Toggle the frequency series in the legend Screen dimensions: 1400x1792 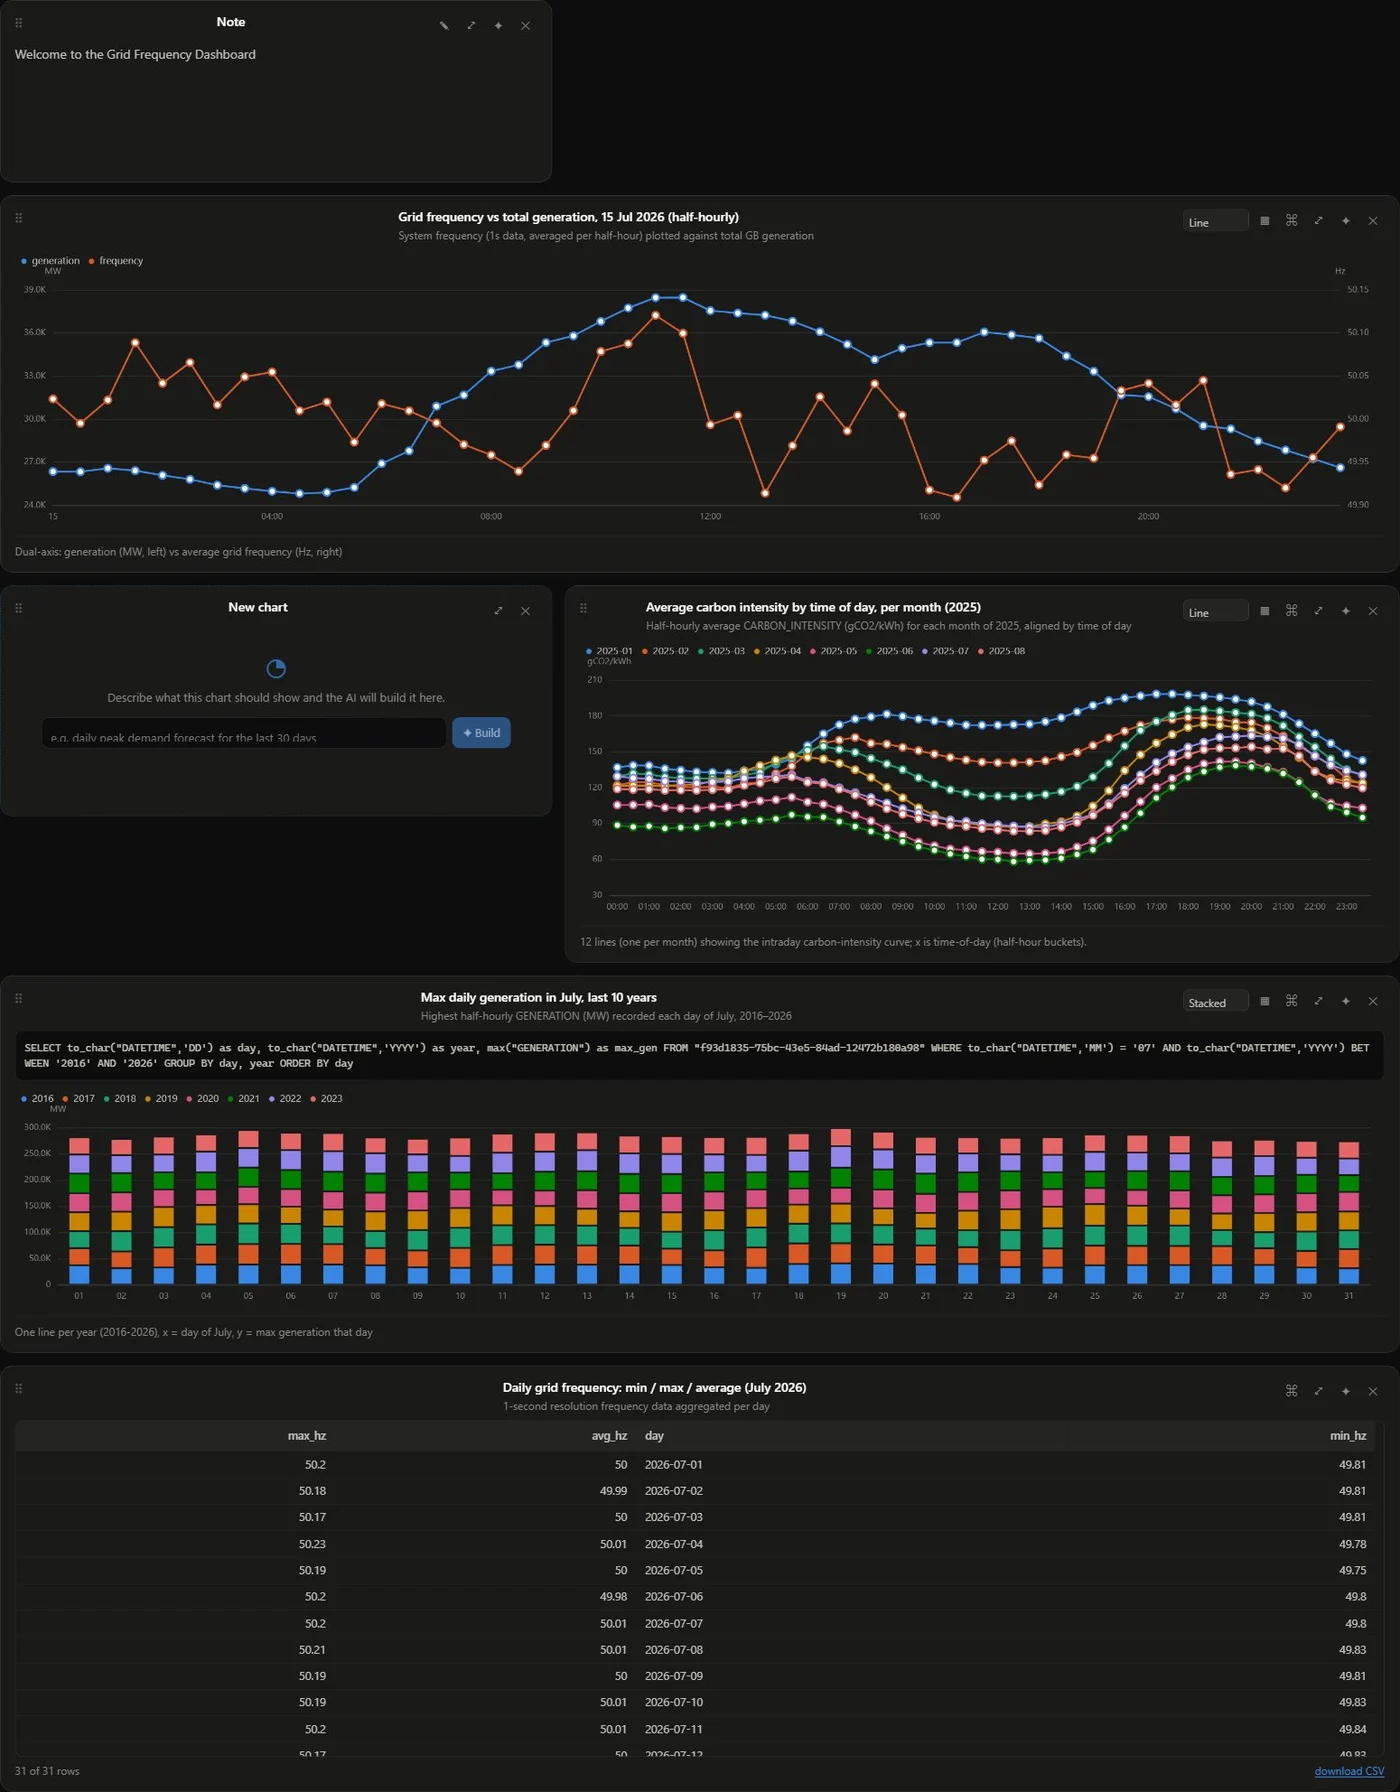[116, 261]
